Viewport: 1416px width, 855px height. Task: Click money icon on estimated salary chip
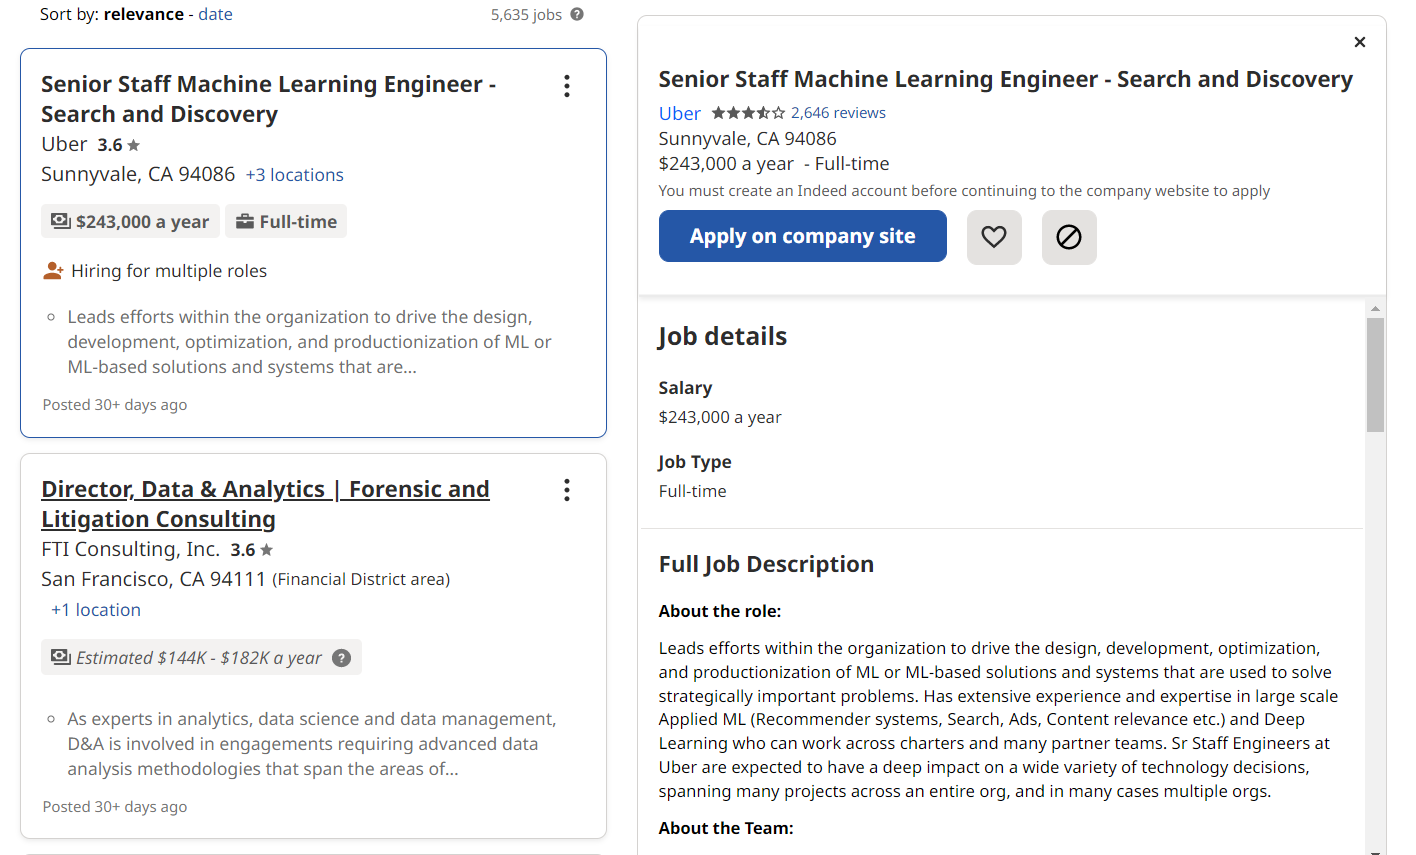pyautogui.click(x=60, y=657)
